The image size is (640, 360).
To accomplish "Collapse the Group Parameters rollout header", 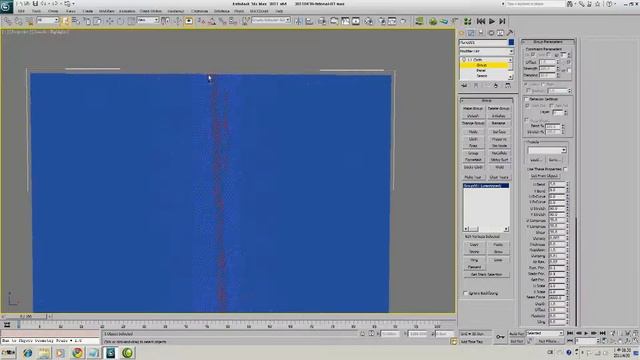I will [x=548, y=42].
